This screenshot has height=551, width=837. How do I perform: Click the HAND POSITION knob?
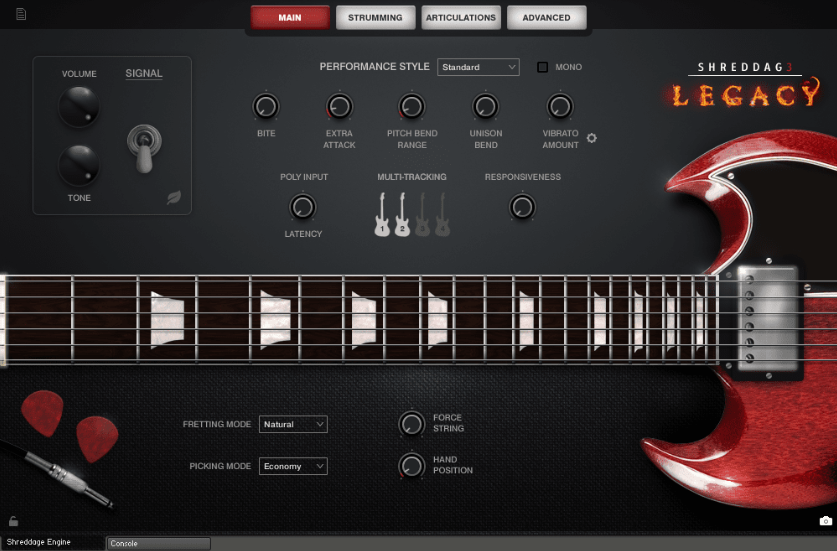(412, 466)
